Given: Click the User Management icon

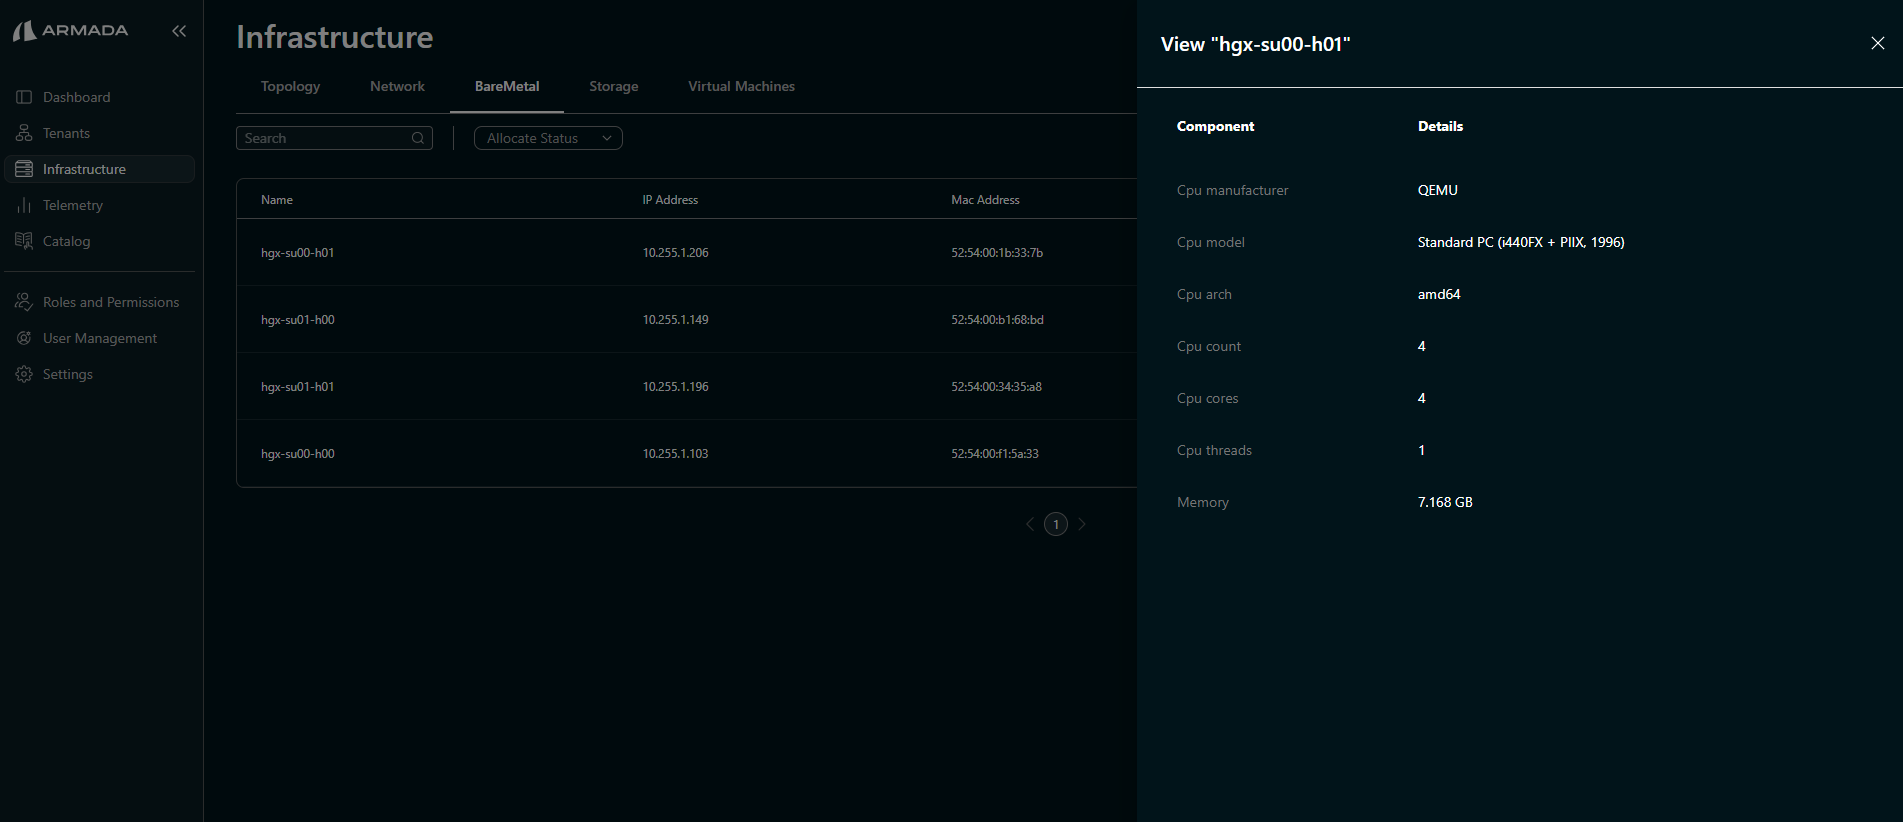Looking at the screenshot, I should [x=24, y=338].
